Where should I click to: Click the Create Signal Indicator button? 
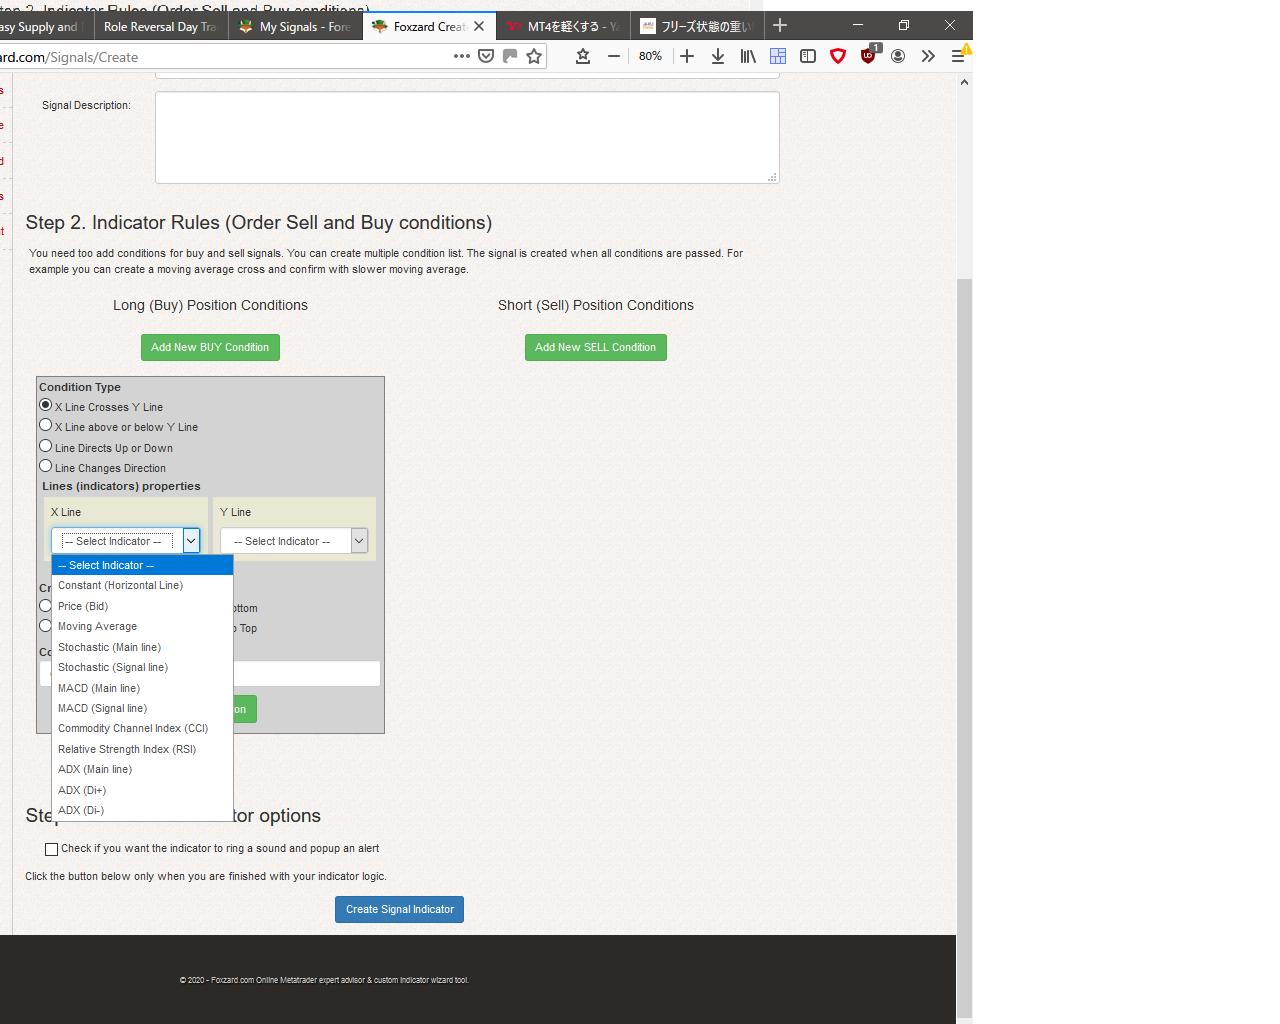(x=399, y=909)
